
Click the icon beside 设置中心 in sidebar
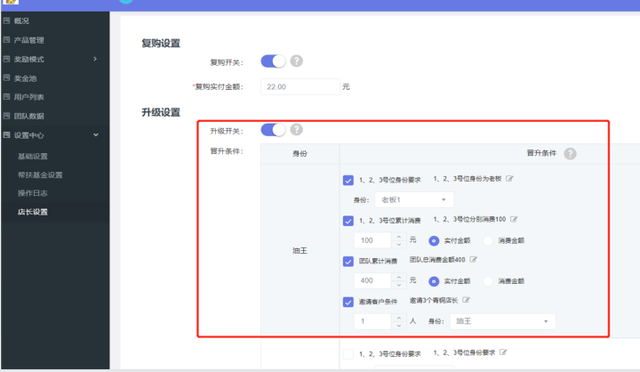[x=7, y=135]
